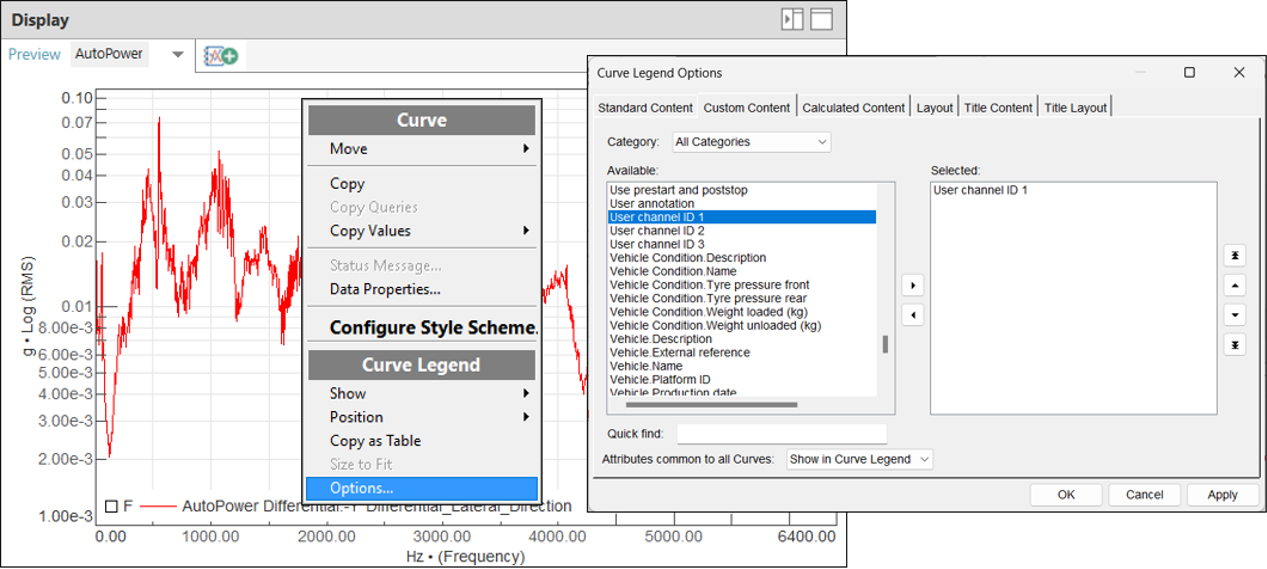
Task: Click the single panel layout icon
Action: coord(821,20)
